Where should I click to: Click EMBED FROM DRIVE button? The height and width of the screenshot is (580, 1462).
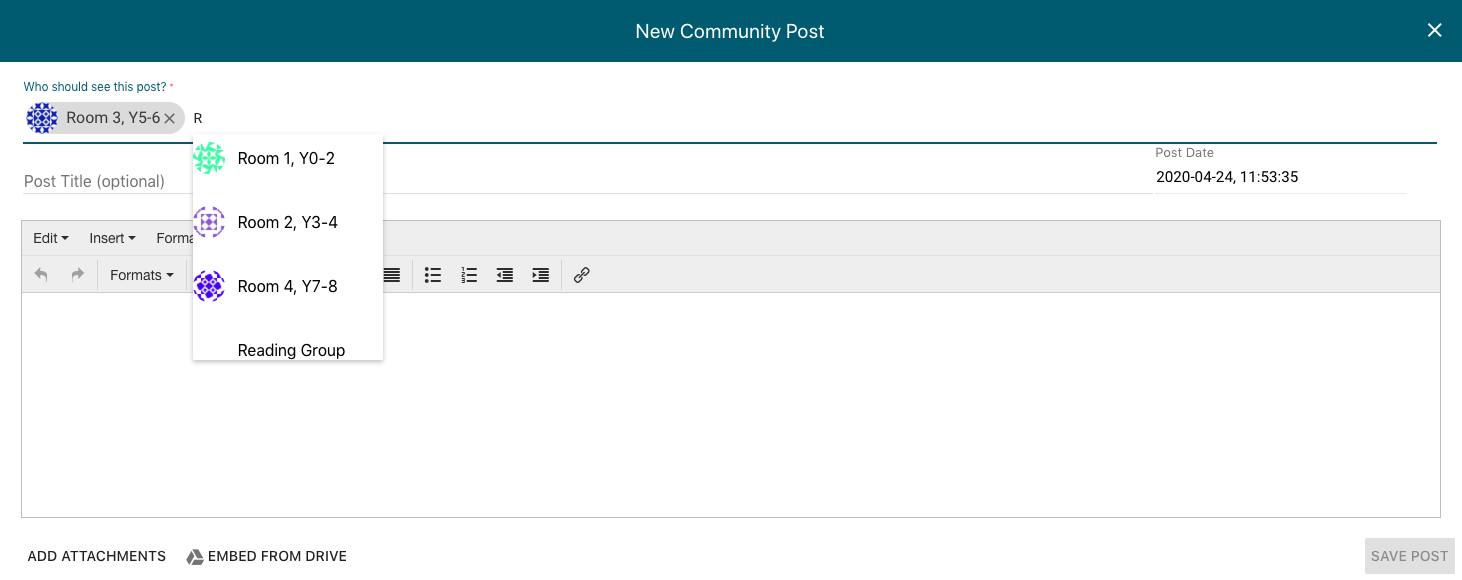[267, 556]
